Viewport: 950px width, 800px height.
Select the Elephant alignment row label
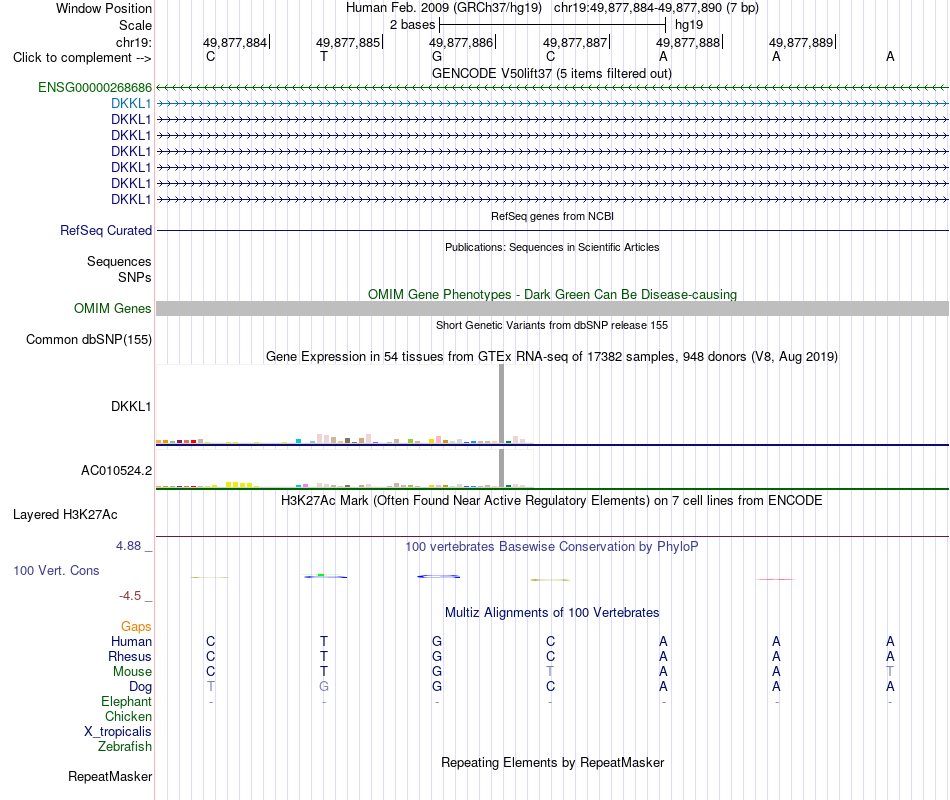pos(127,701)
